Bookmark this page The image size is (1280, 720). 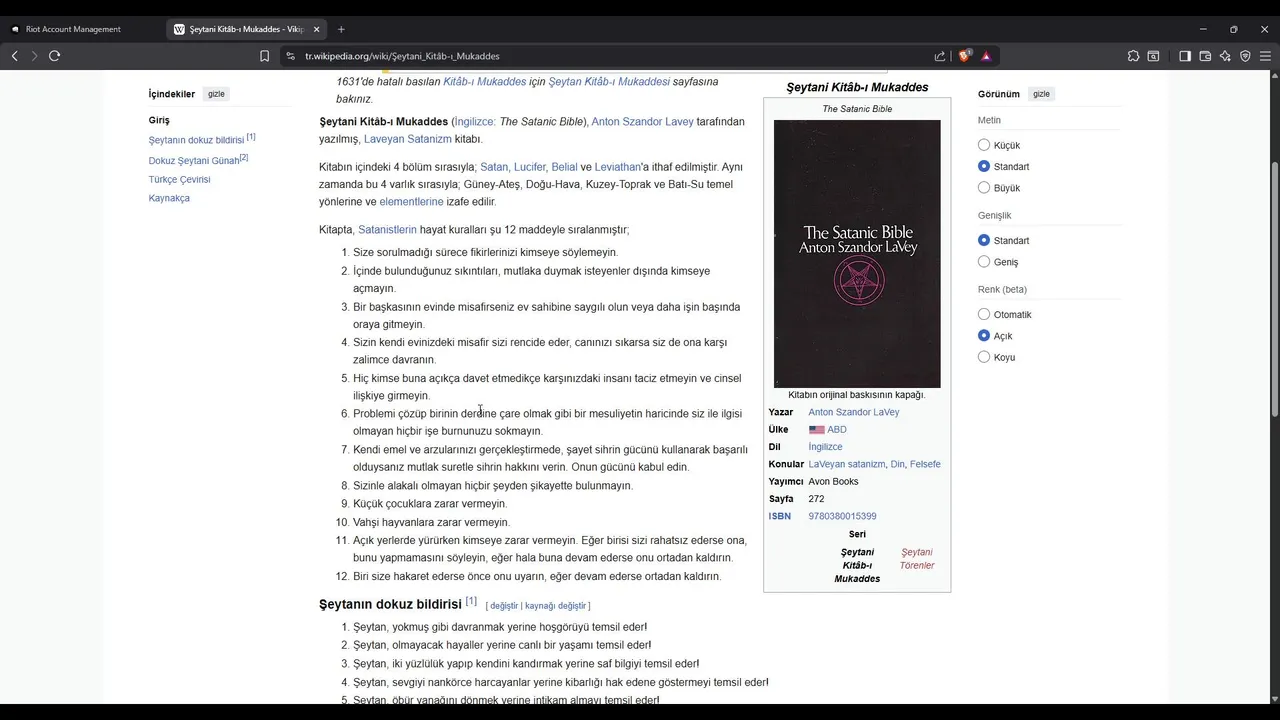265,56
